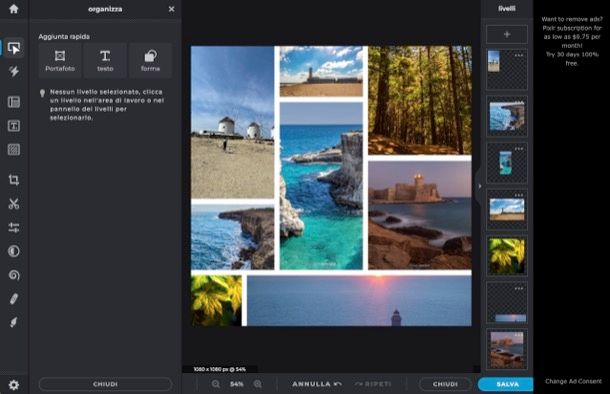Click the small lighthouse beach photo

pos(321,71)
